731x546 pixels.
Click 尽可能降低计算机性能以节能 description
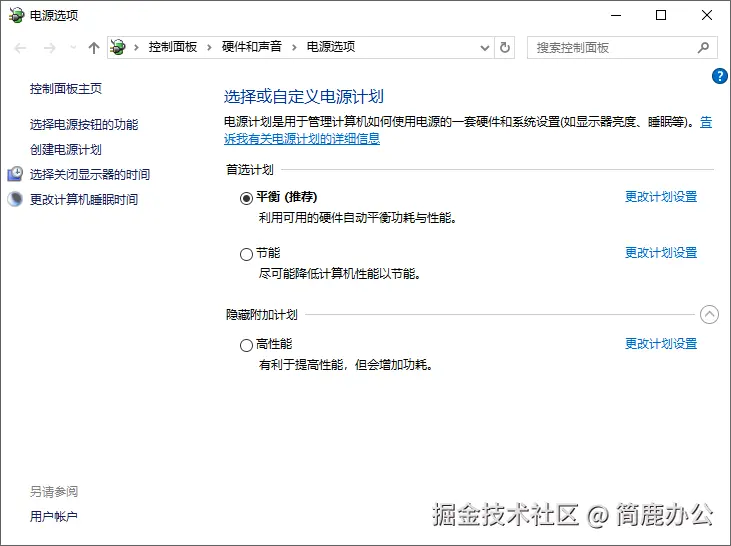(339, 274)
